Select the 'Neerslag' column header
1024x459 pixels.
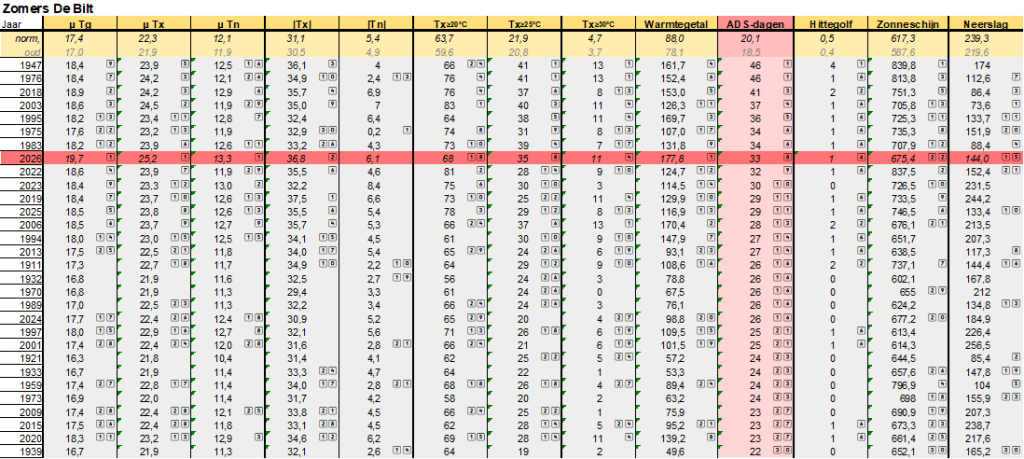985,24
